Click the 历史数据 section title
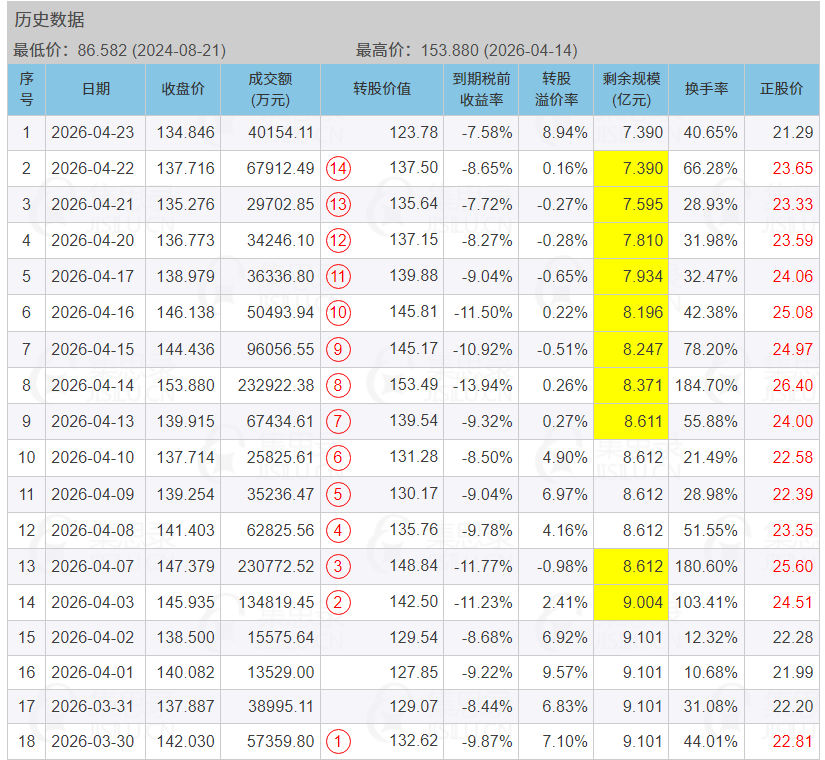The height and width of the screenshot is (760, 825). [x=49, y=20]
